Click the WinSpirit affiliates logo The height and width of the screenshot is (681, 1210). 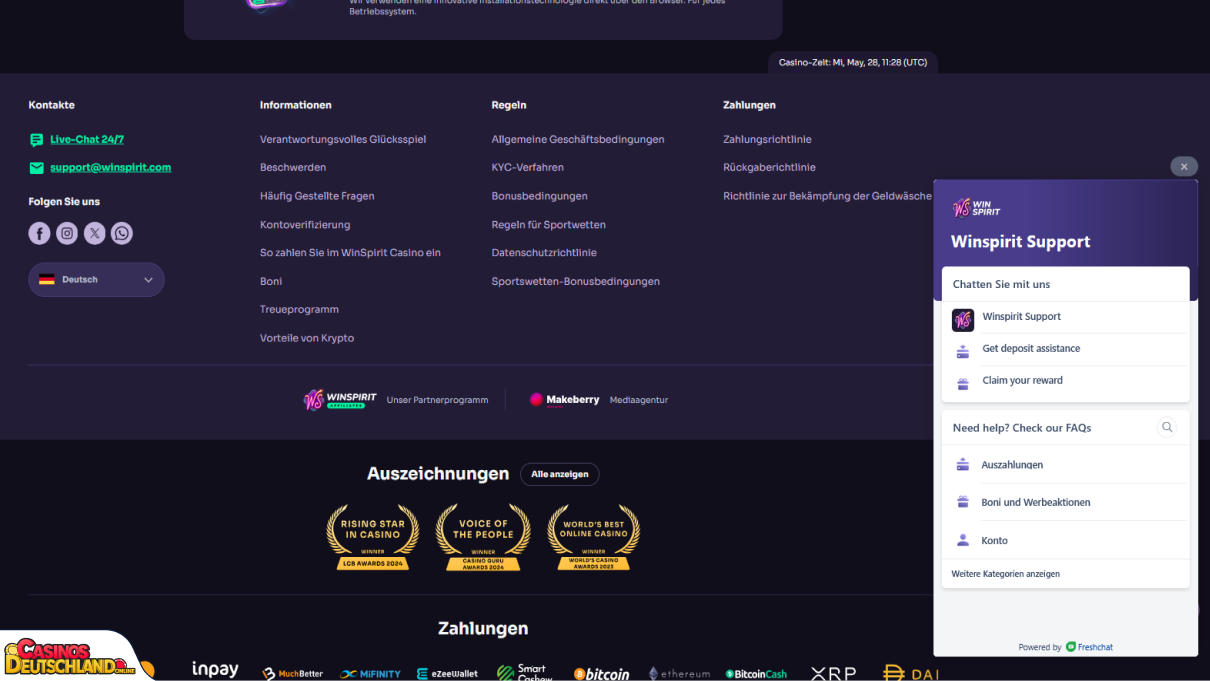coord(340,400)
